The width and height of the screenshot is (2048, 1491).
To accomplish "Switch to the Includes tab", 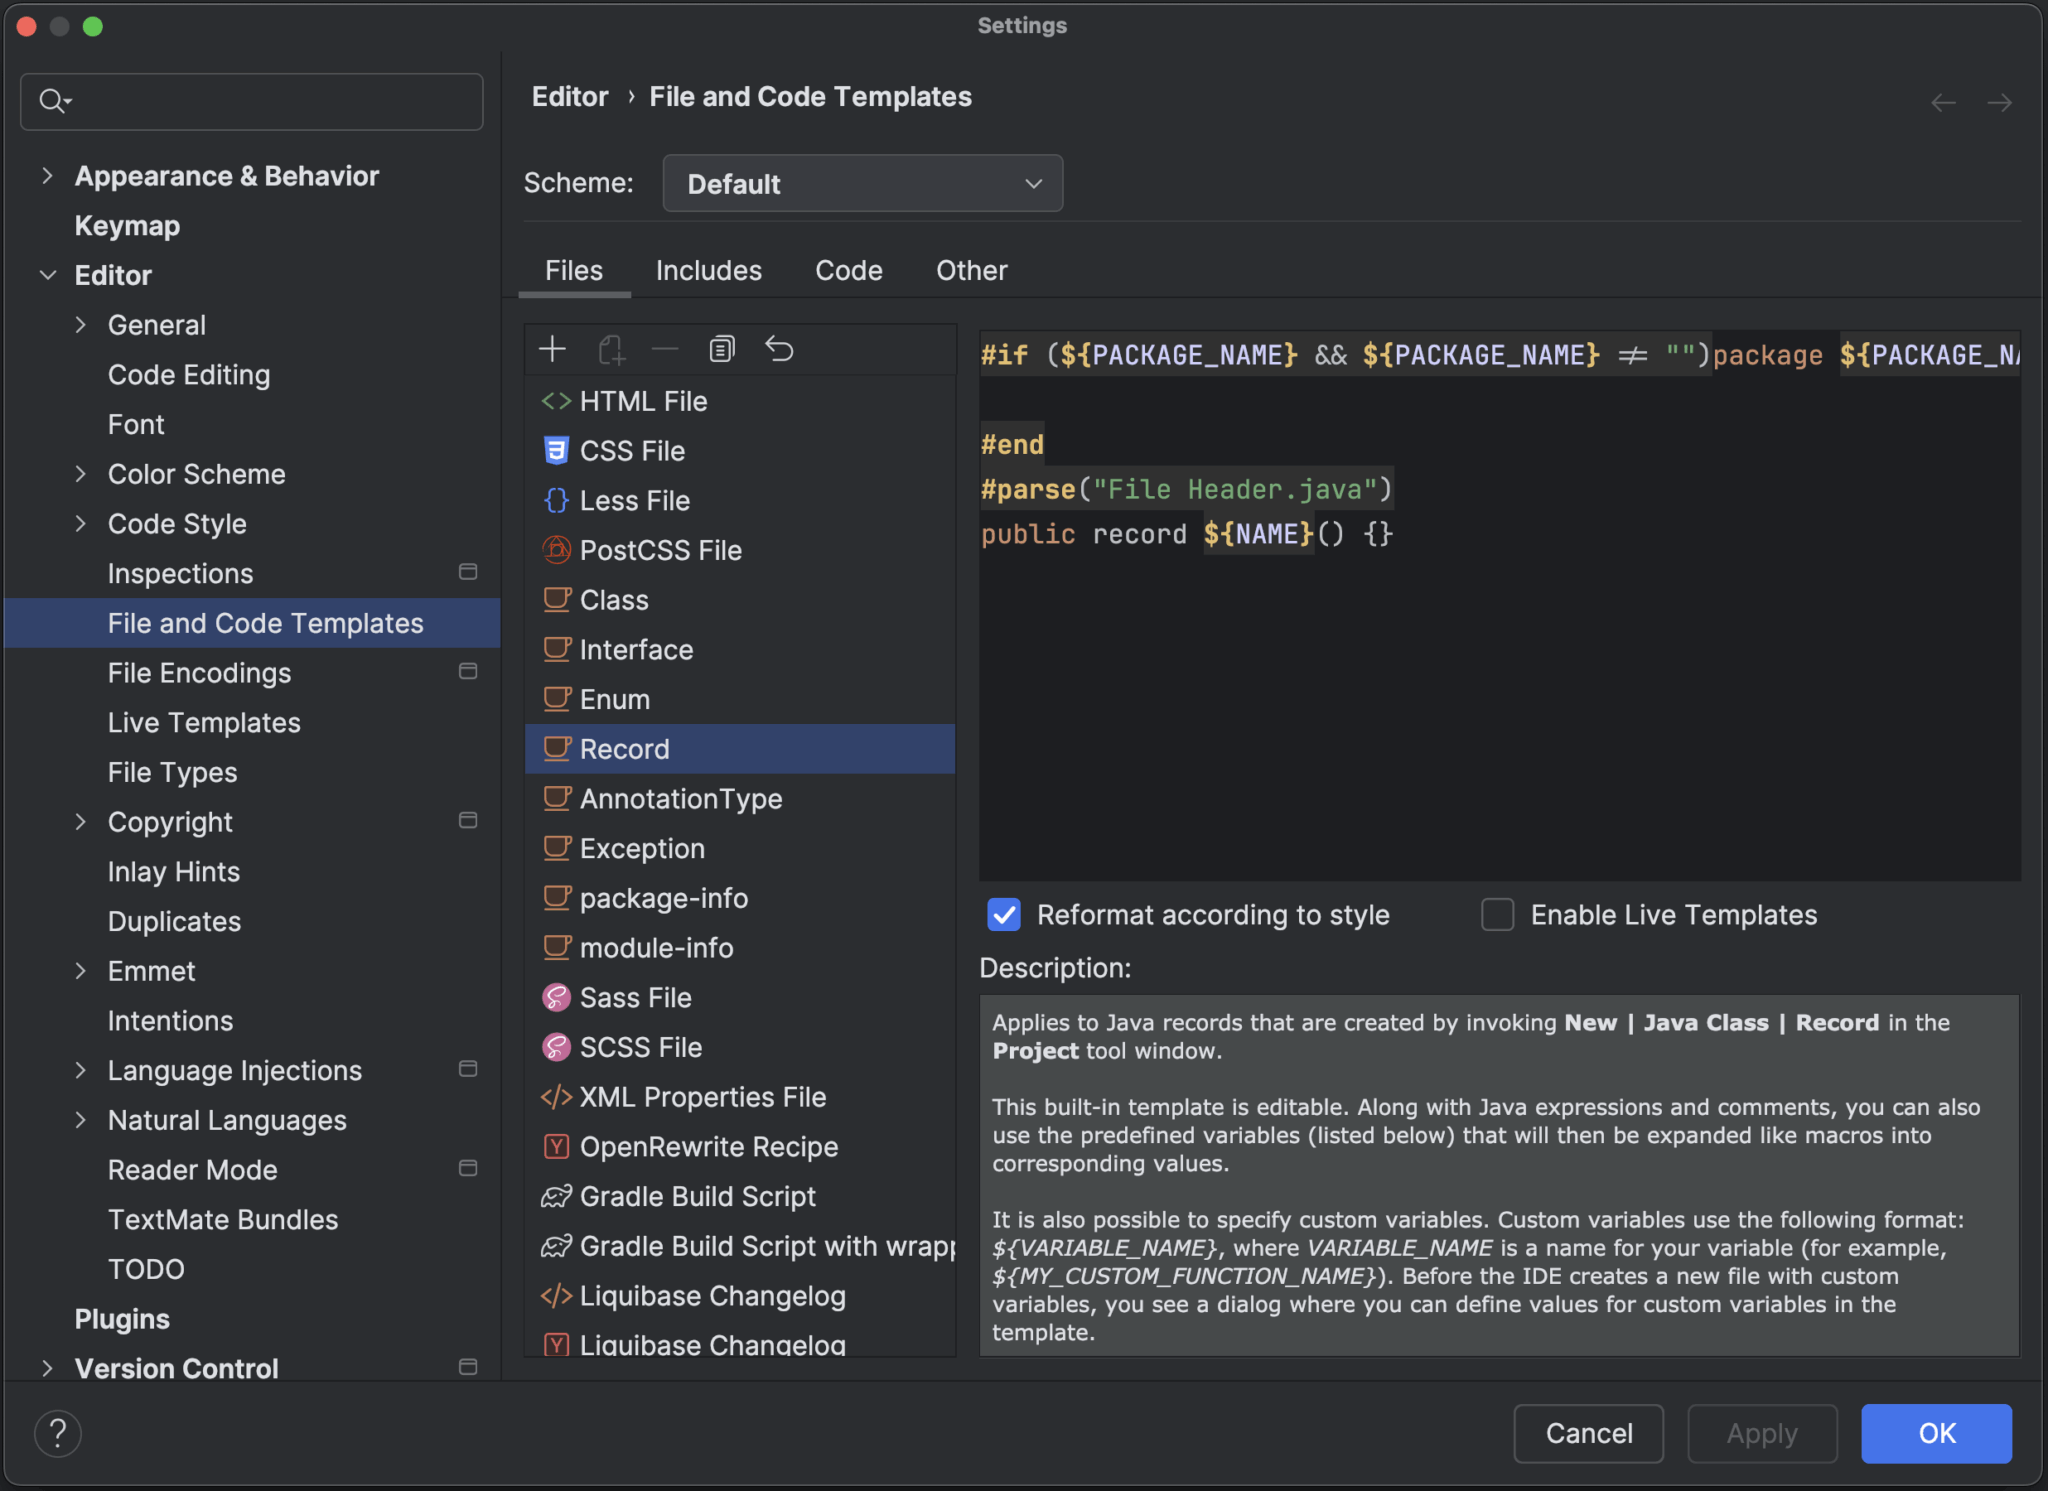I will (x=708, y=270).
